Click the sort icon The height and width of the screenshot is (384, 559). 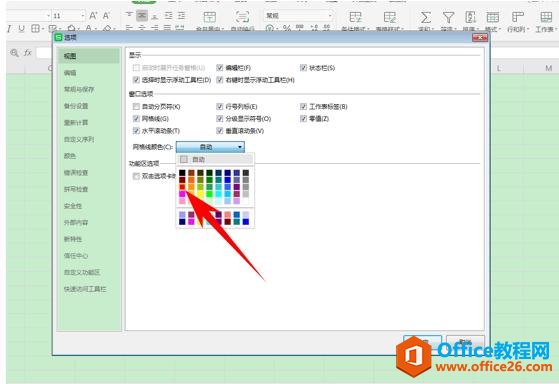[x=471, y=17]
